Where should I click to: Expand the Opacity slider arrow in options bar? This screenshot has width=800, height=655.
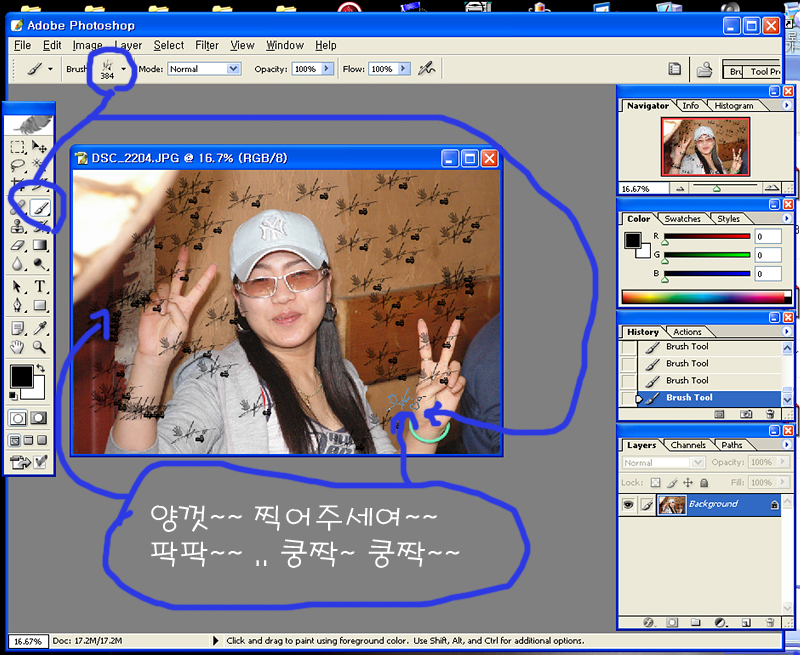point(325,69)
